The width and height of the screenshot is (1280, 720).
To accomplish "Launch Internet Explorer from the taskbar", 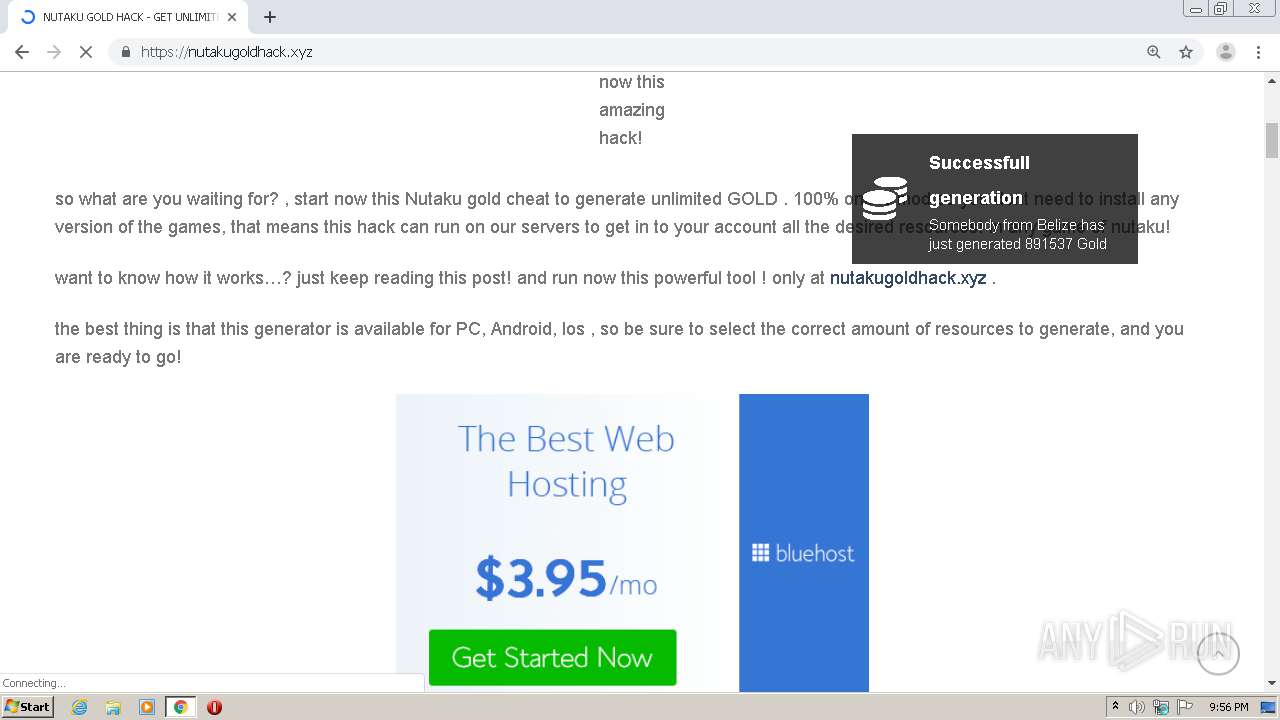I will [x=80, y=707].
